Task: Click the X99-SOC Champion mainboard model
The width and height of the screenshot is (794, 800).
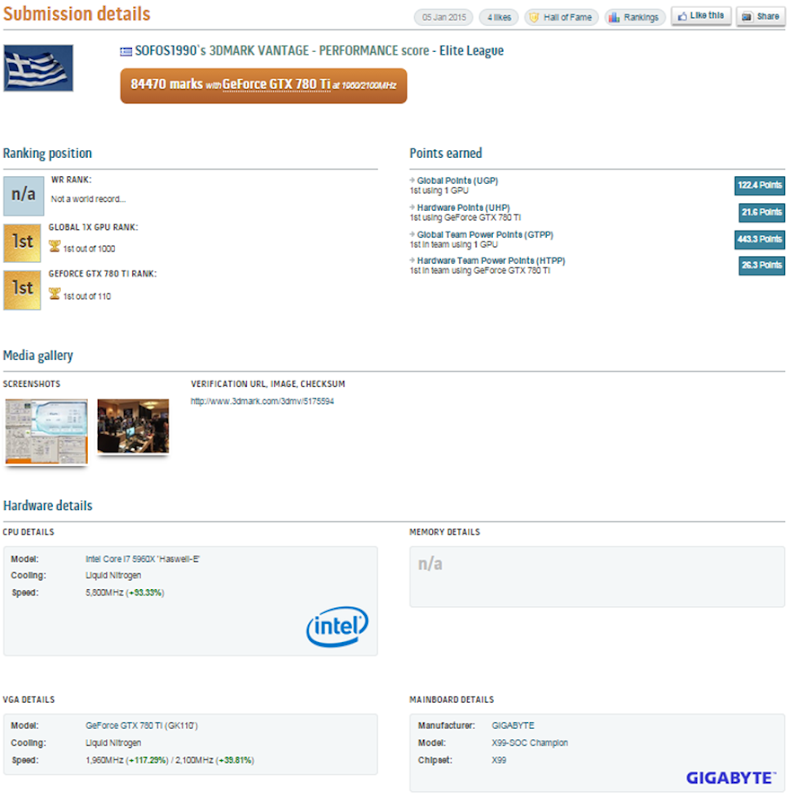Action: 530,743
